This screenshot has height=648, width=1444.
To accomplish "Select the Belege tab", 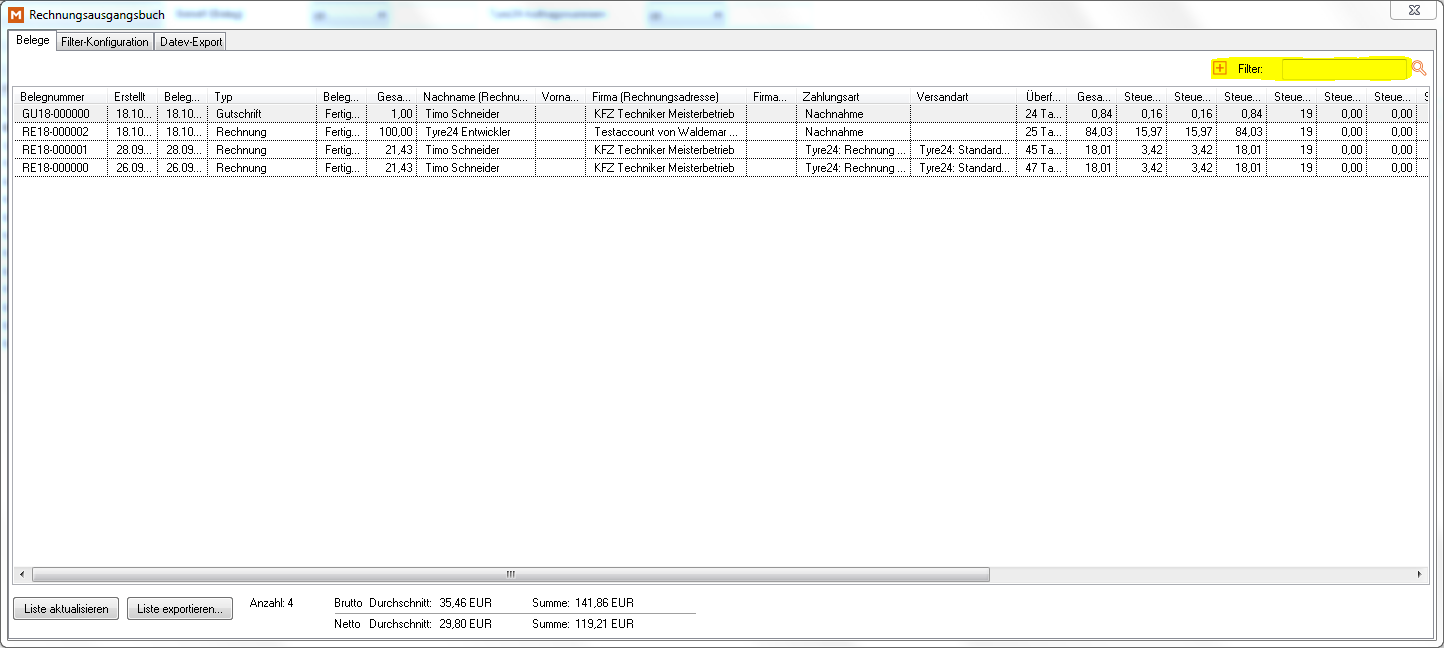I will tap(32, 41).
